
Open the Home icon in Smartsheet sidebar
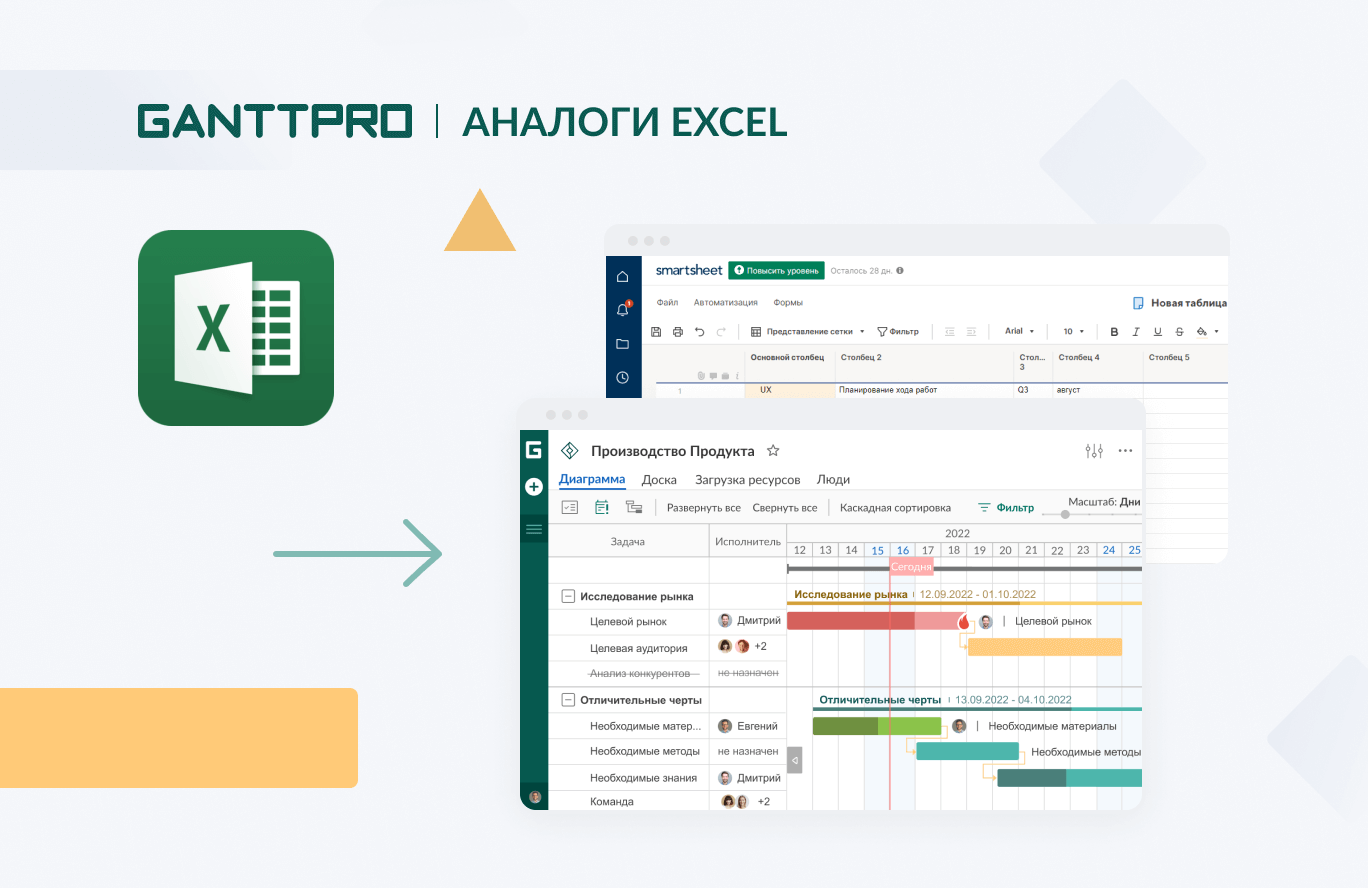click(x=622, y=276)
